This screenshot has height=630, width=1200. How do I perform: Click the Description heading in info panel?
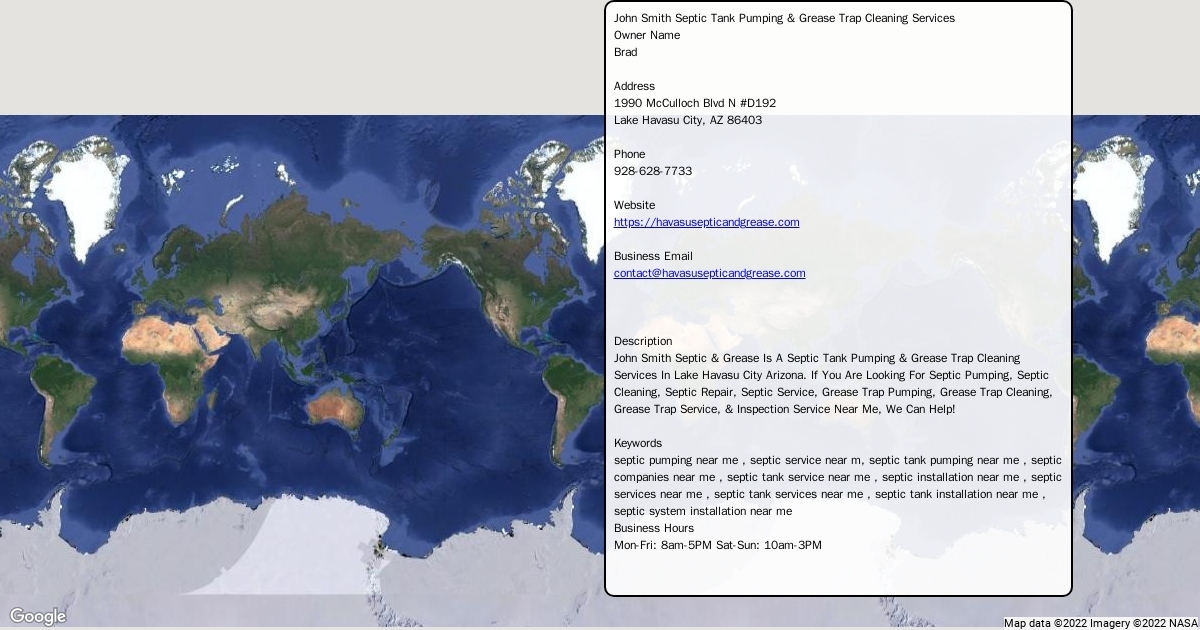(643, 341)
